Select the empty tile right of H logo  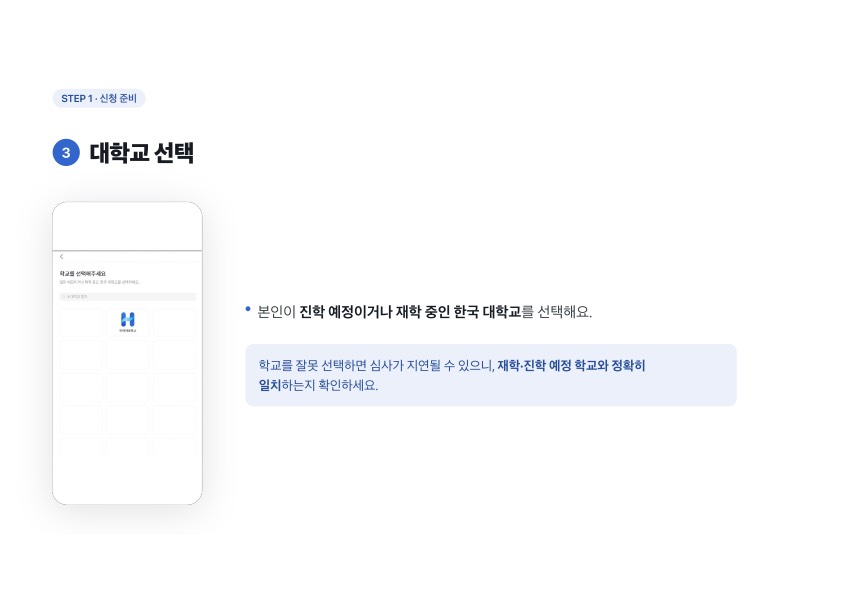point(174,322)
